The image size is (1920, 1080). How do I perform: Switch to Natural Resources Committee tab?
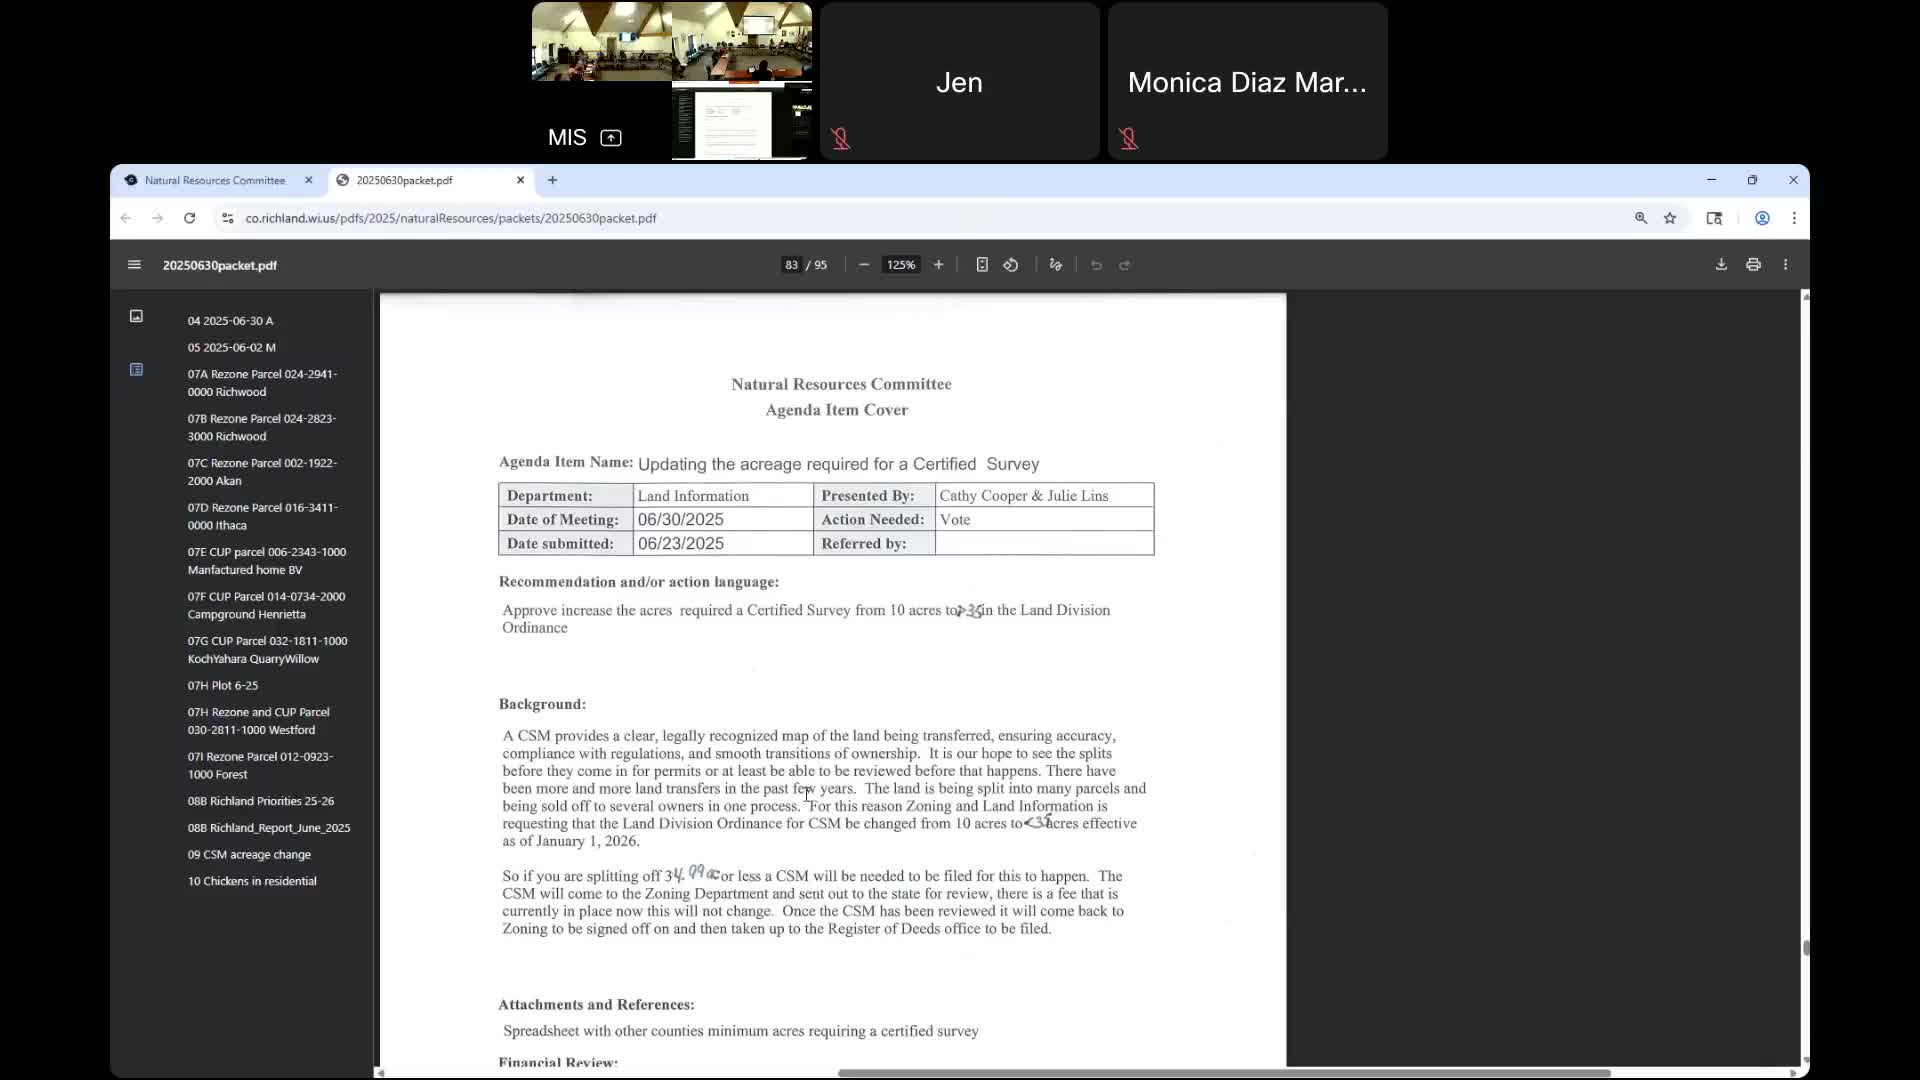[214, 180]
